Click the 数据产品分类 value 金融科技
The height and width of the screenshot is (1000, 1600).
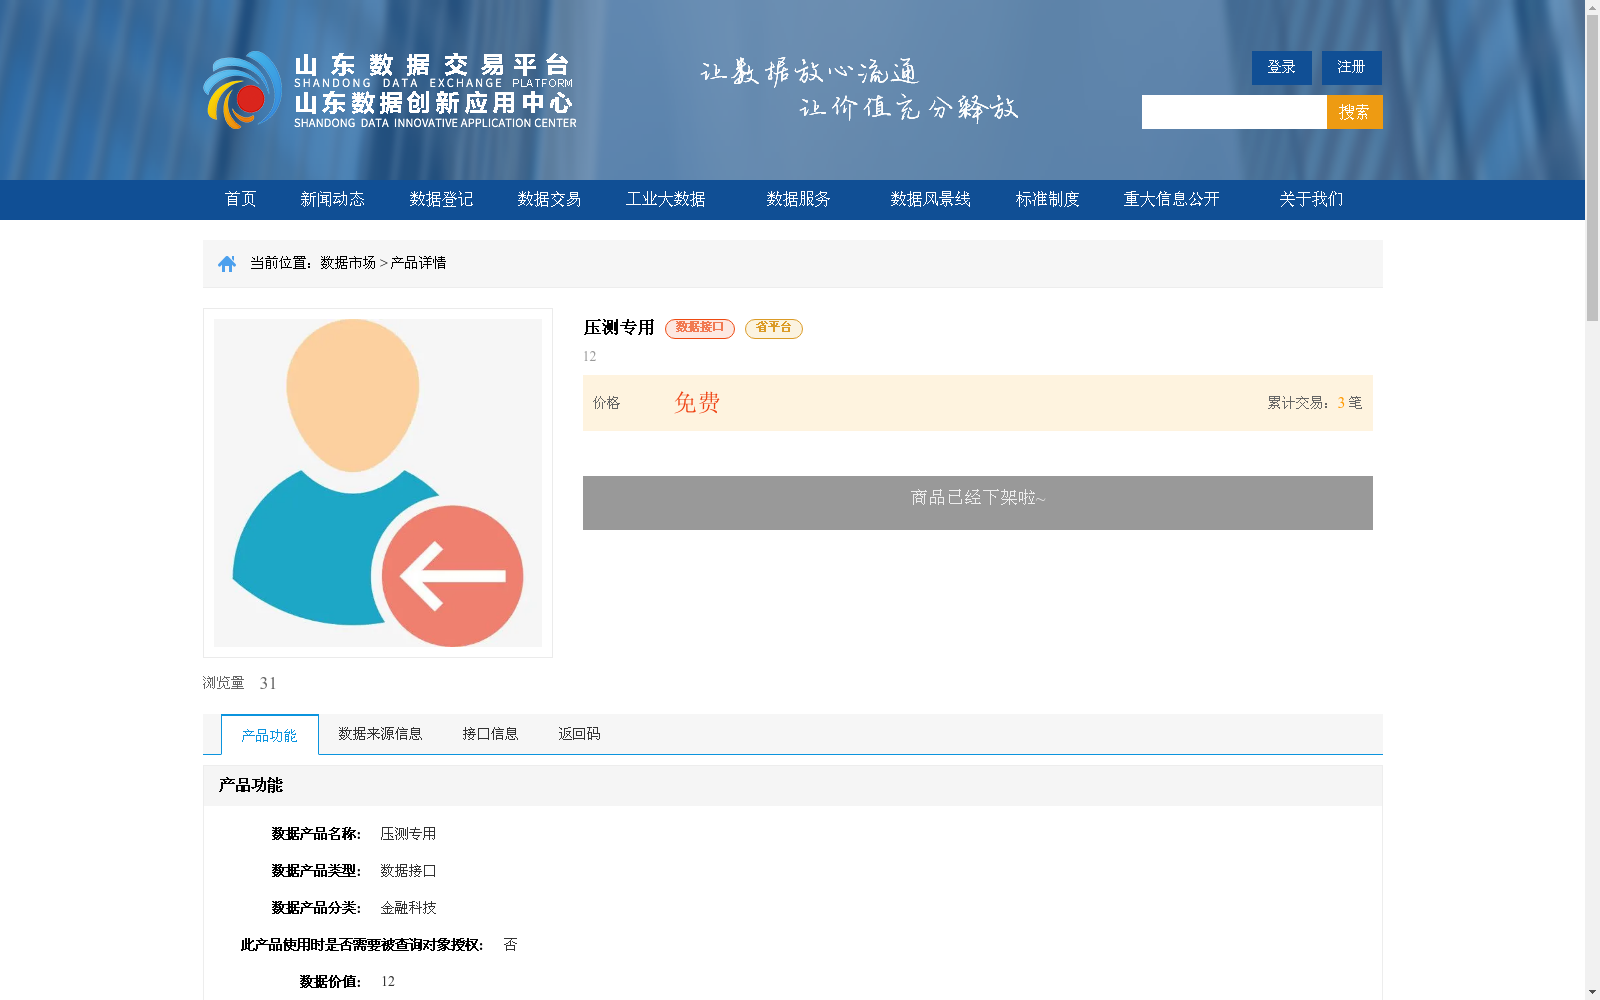tap(408, 908)
